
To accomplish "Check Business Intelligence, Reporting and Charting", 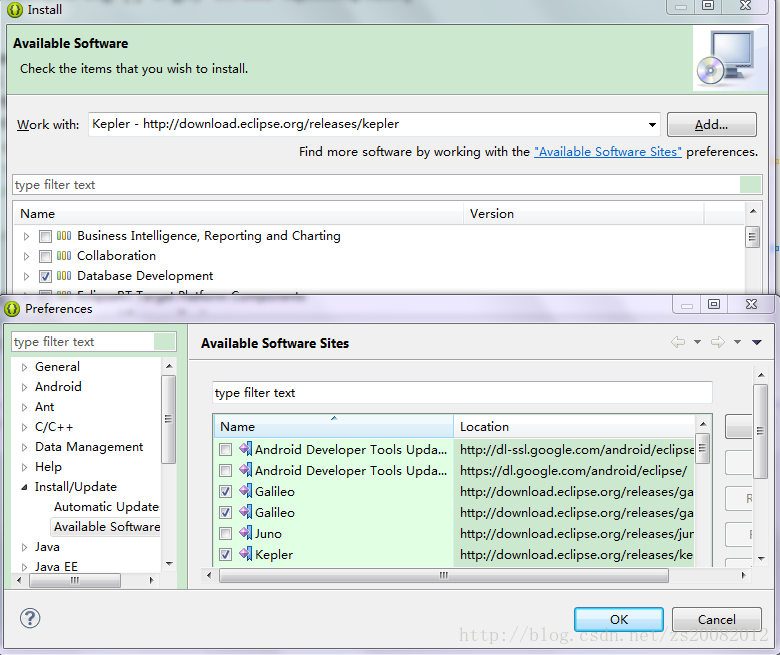I will tap(45, 236).
